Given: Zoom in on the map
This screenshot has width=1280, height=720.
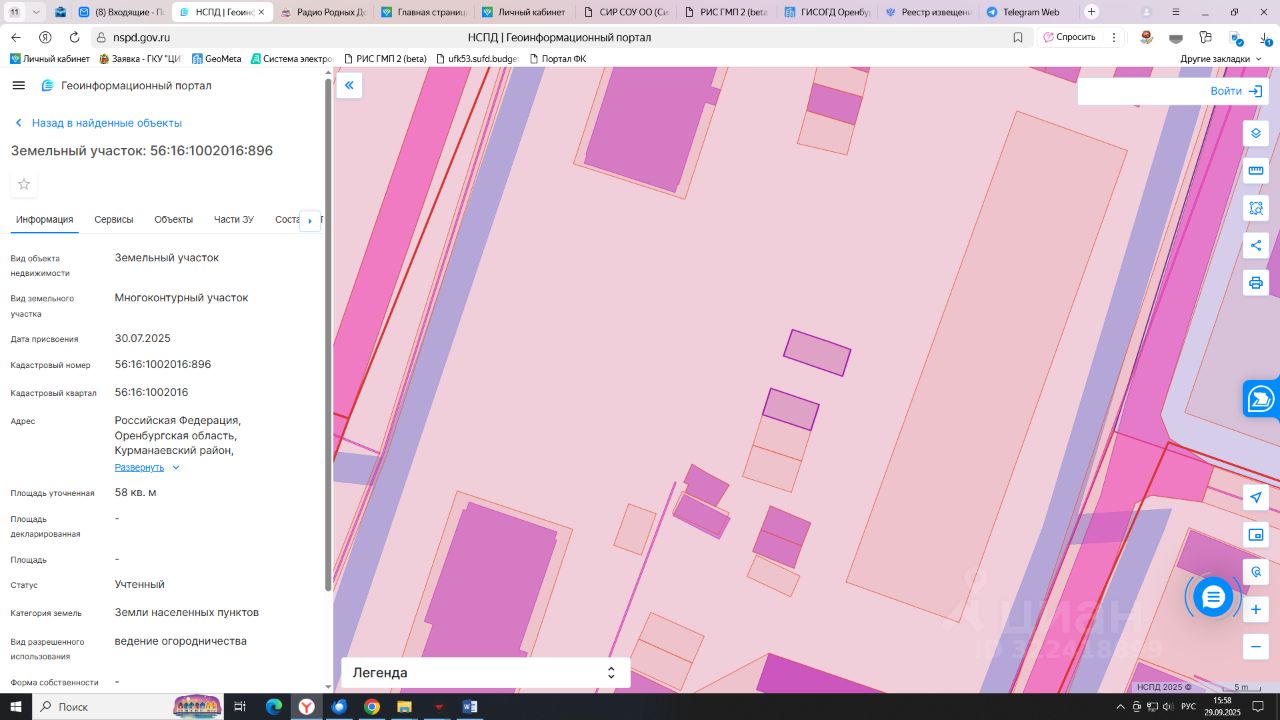Looking at the screenshot, I should (1256, 609).
